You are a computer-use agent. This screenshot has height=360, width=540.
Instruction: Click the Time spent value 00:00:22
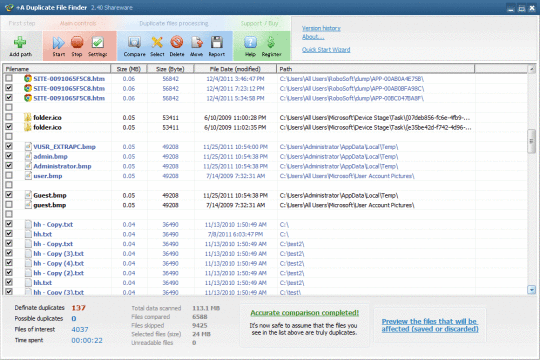[87, 340]
